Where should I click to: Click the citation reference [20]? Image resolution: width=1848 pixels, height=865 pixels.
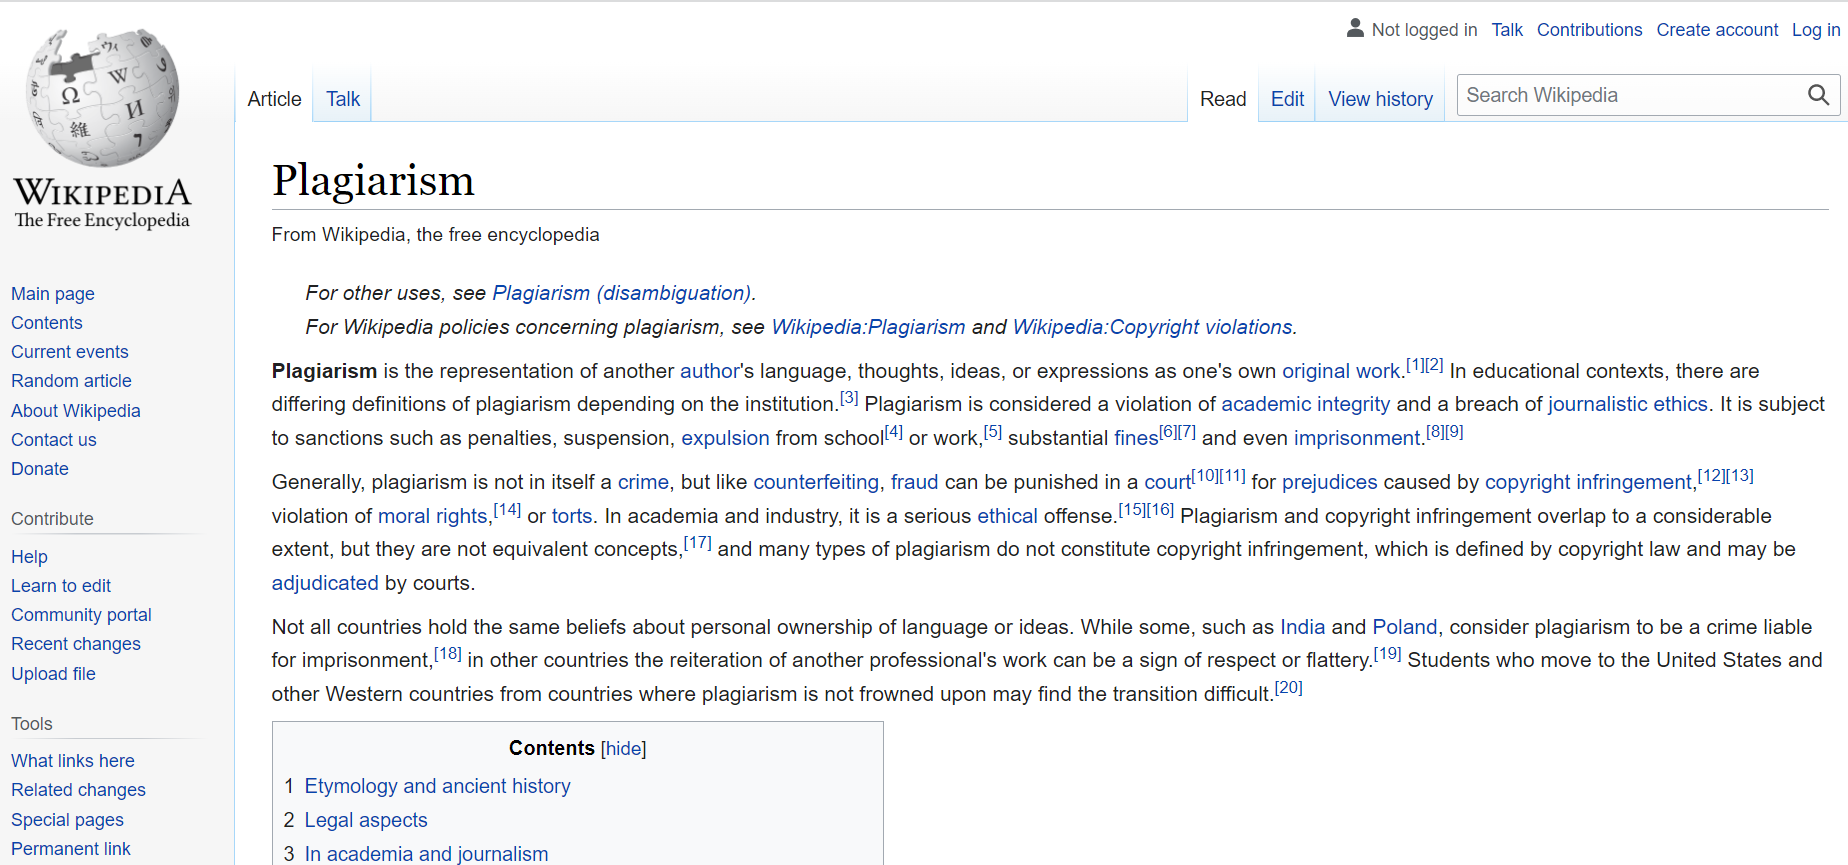[1288, 688]
